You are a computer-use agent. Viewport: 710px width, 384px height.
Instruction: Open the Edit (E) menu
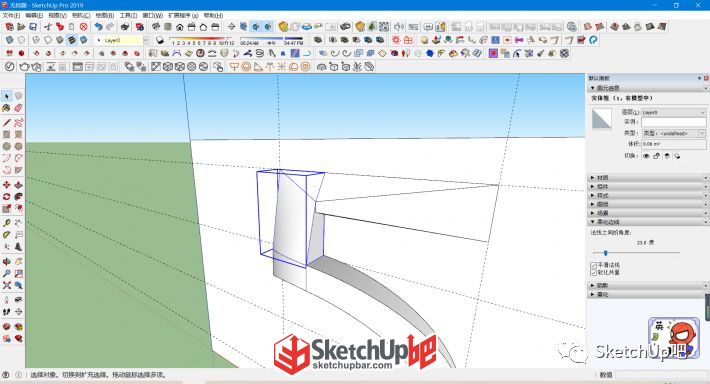point(34,15)
